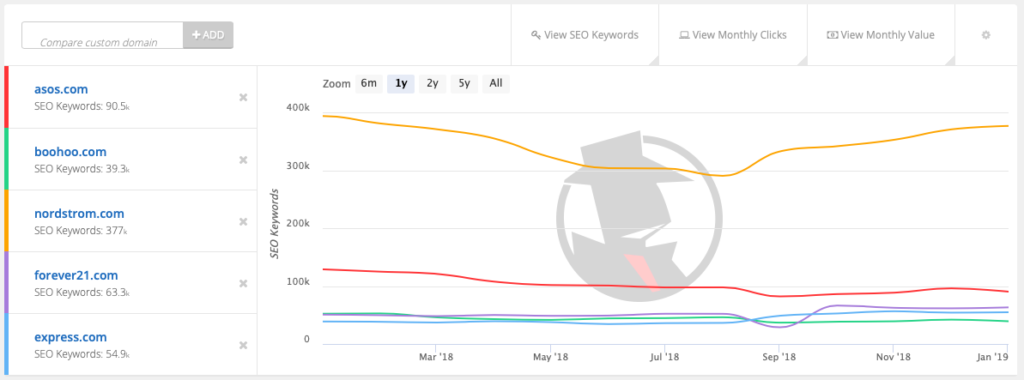Switch to View Monthly Clicks tab

pos(733,35)
